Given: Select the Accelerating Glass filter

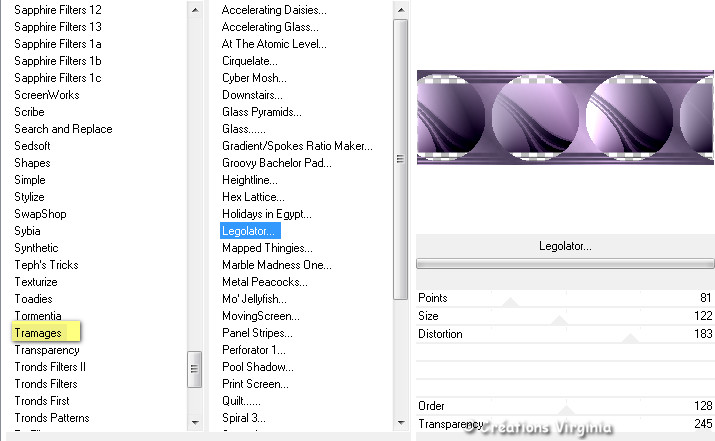Looking at the screenshot, I should click(x=270, y=27).
